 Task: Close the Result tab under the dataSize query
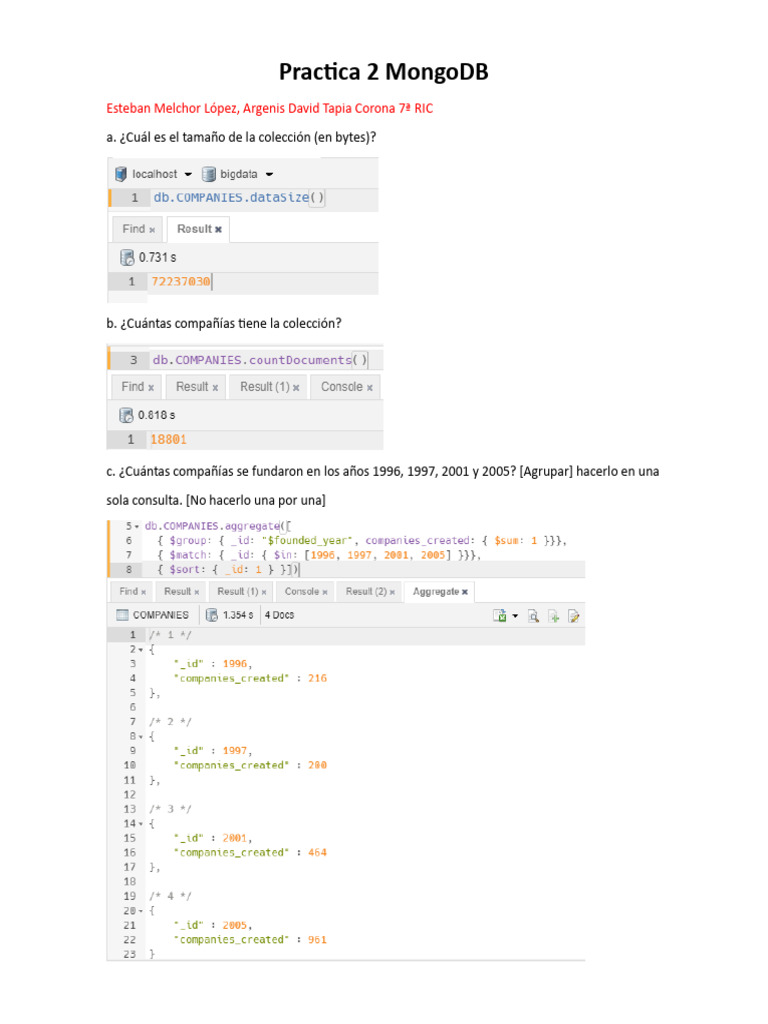218,229
